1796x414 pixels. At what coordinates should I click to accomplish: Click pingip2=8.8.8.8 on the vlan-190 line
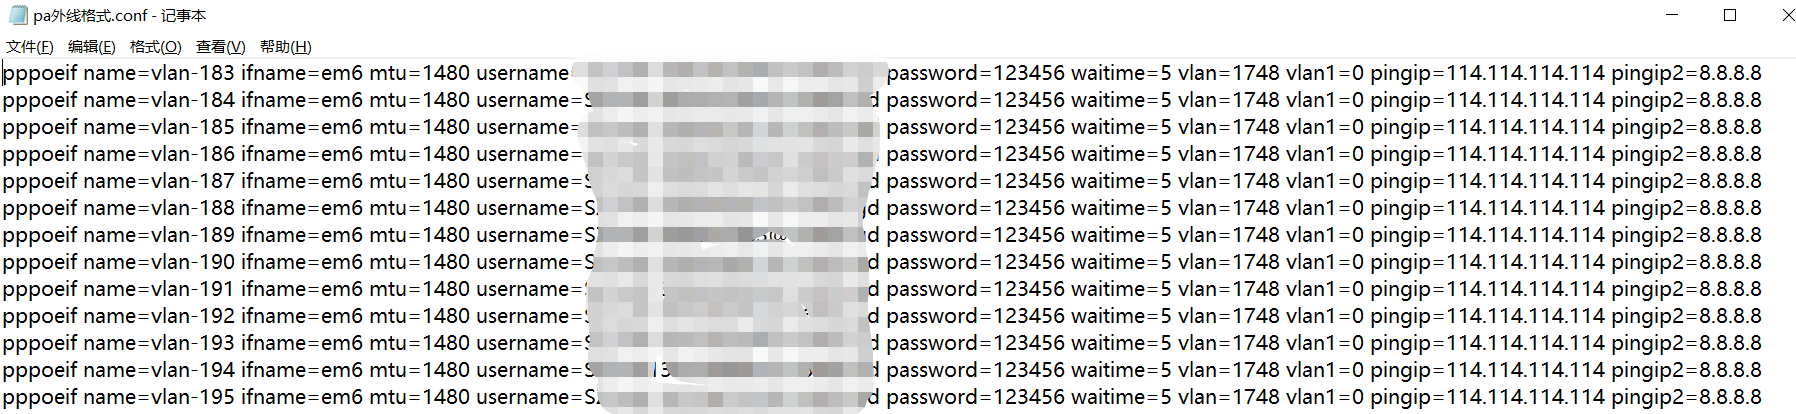1686,262
